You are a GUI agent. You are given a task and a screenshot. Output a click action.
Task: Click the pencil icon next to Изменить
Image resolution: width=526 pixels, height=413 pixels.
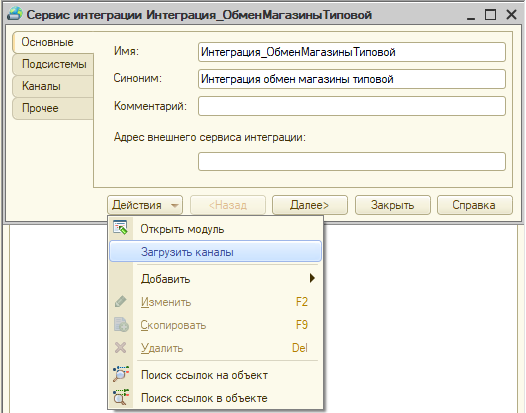click(120, 302)
